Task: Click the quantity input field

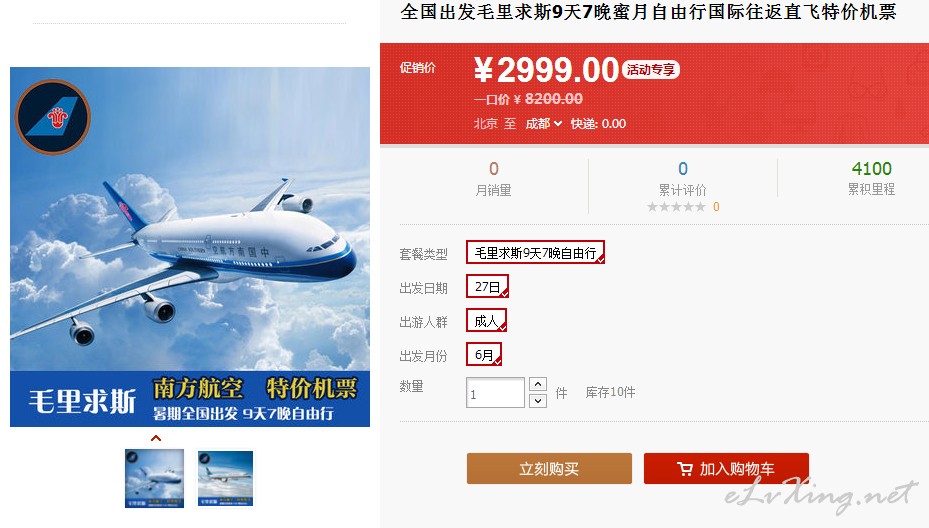Action: [x=495, y=393]
